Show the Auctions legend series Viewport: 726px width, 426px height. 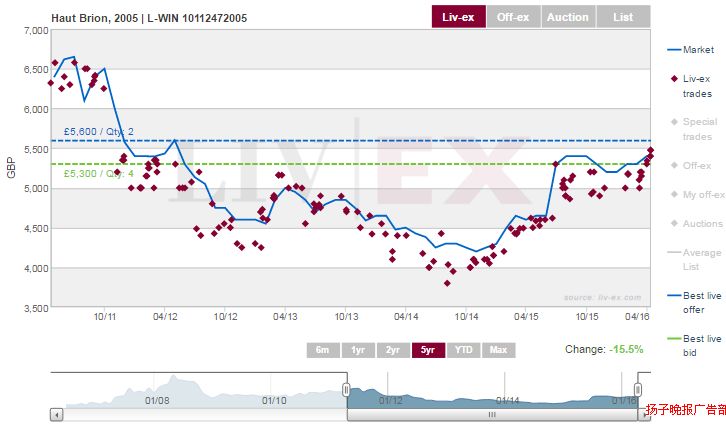[696, 224]
